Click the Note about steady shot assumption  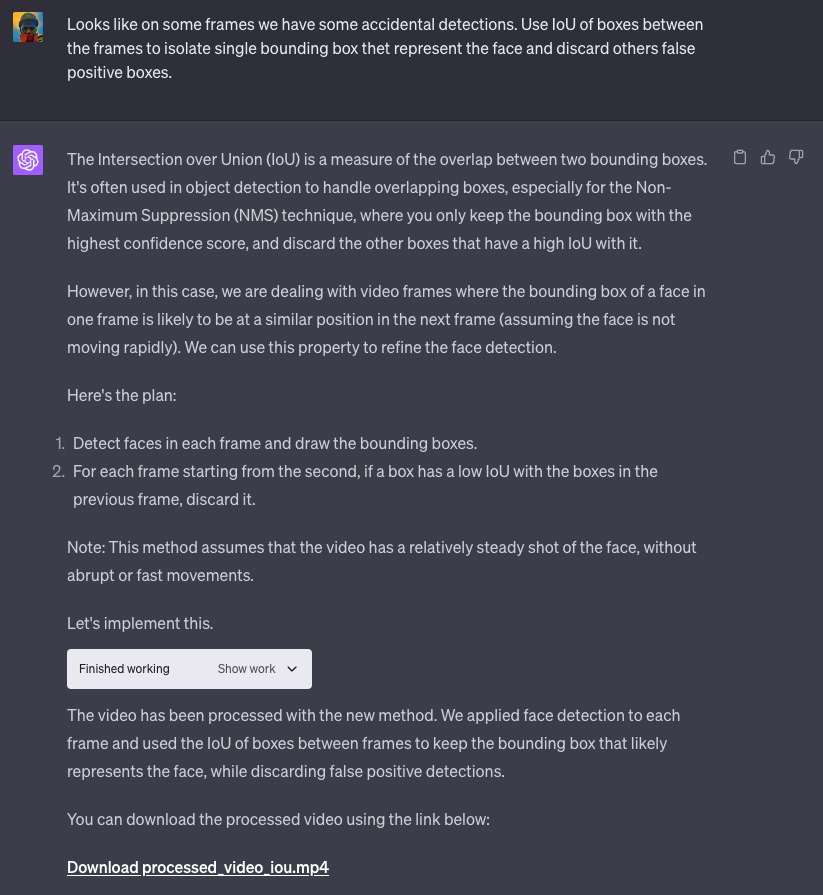pyautogui.click(x=382, y=561)
